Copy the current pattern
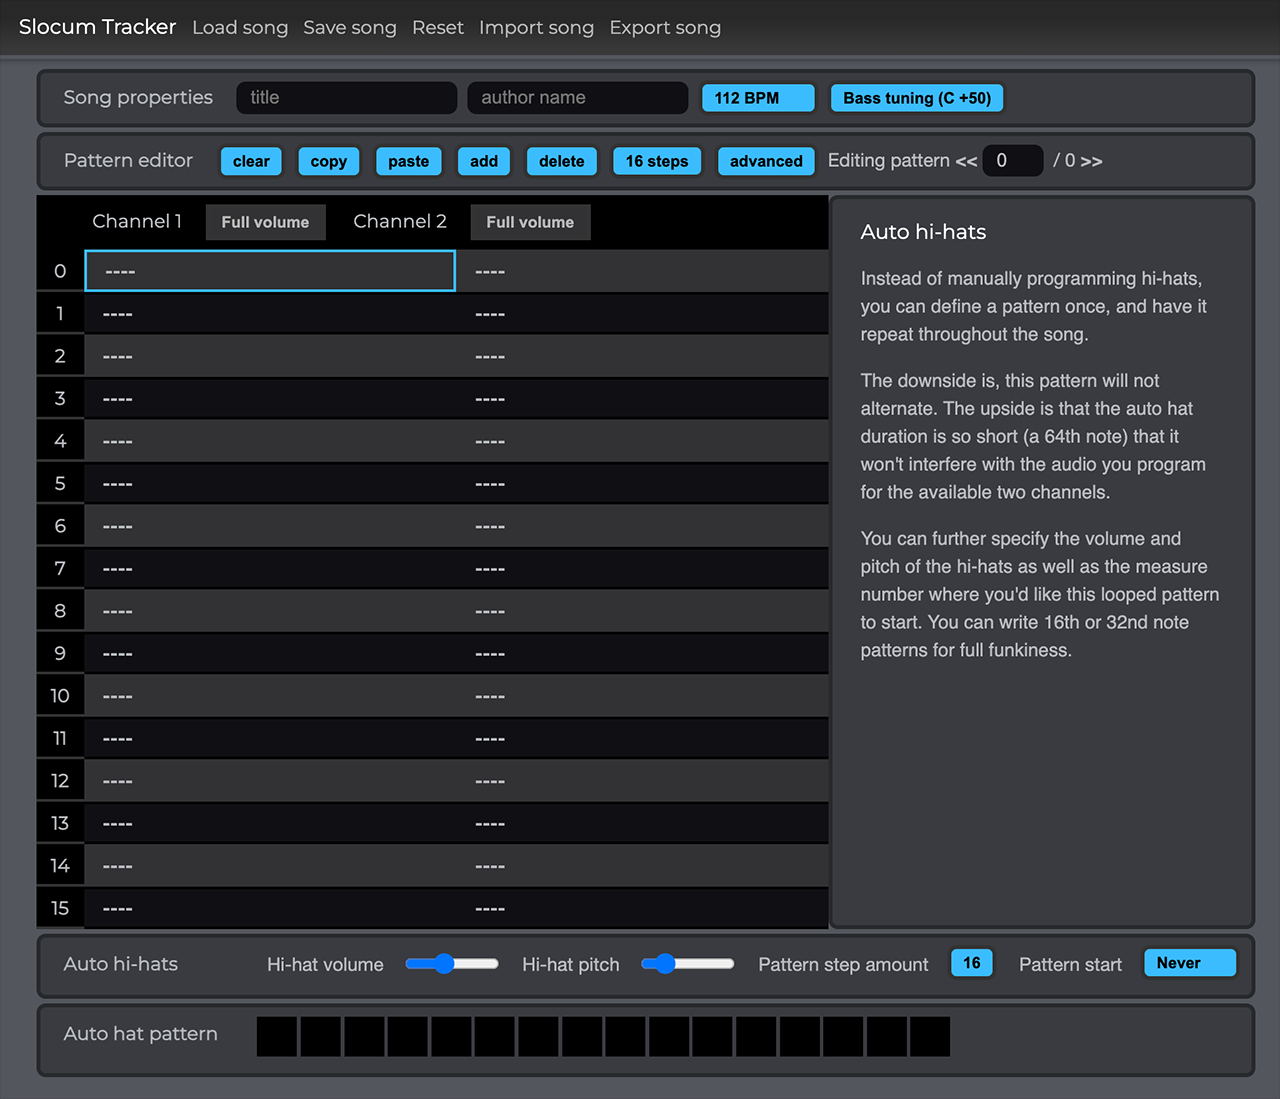 pyautogui.click(x=328, y=161)
